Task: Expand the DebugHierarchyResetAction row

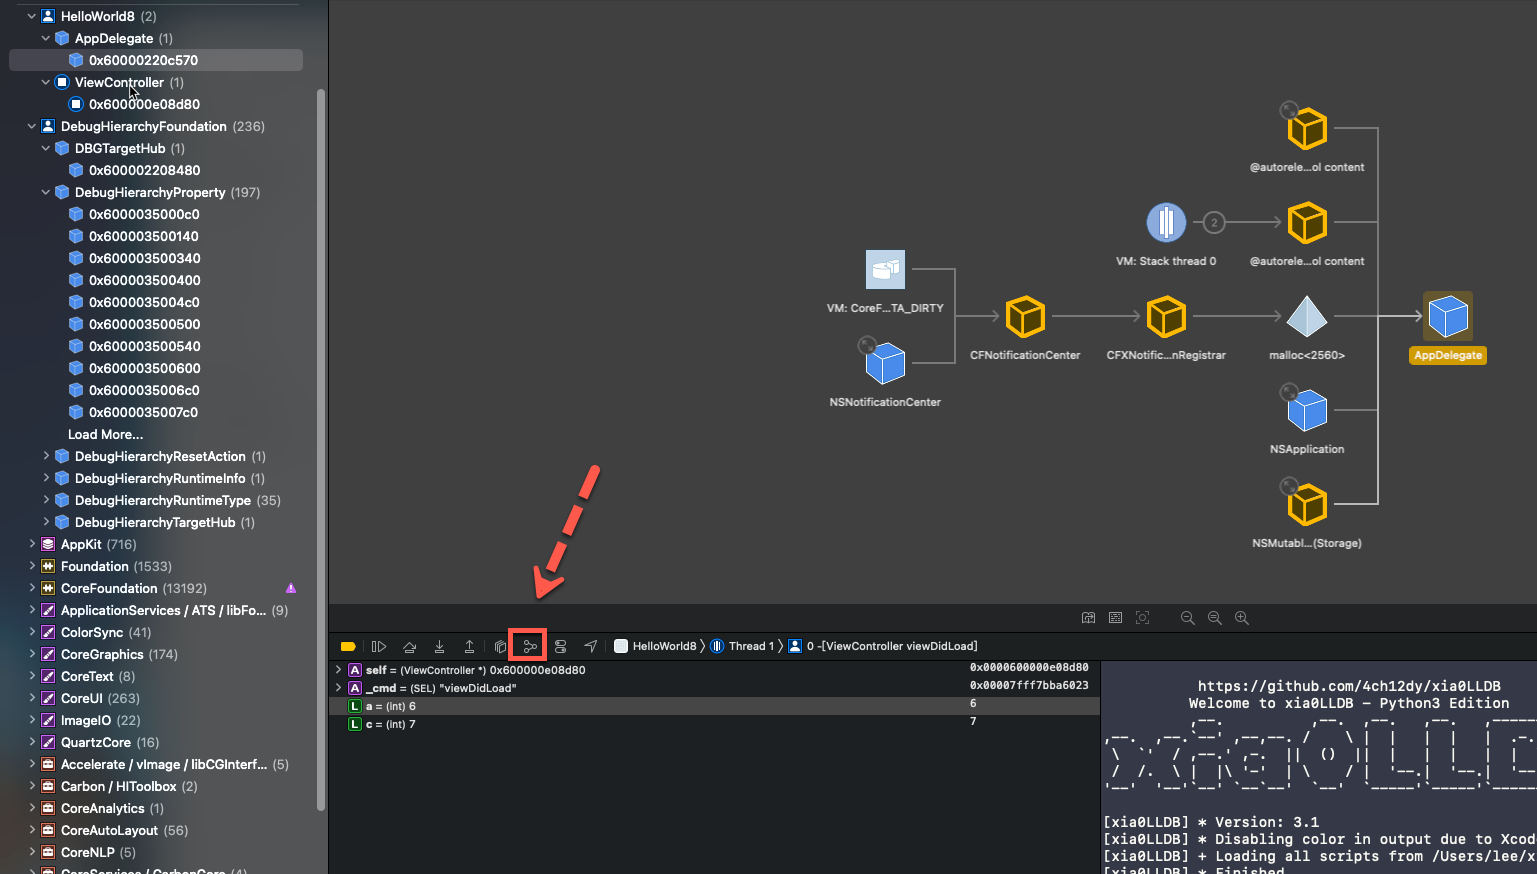Action: tap(46, 456)
